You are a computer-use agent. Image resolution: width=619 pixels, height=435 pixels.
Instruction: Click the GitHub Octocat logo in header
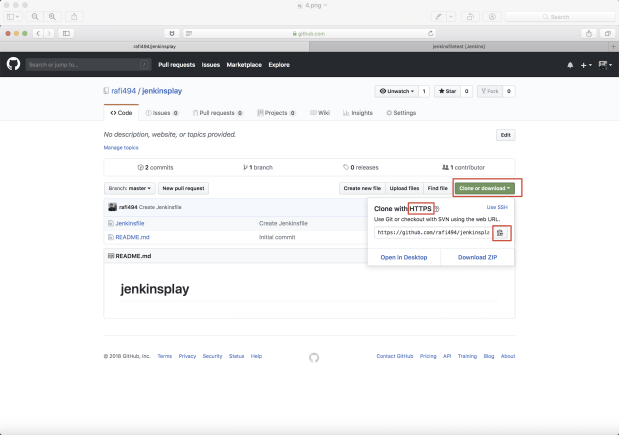click(13, 64)
